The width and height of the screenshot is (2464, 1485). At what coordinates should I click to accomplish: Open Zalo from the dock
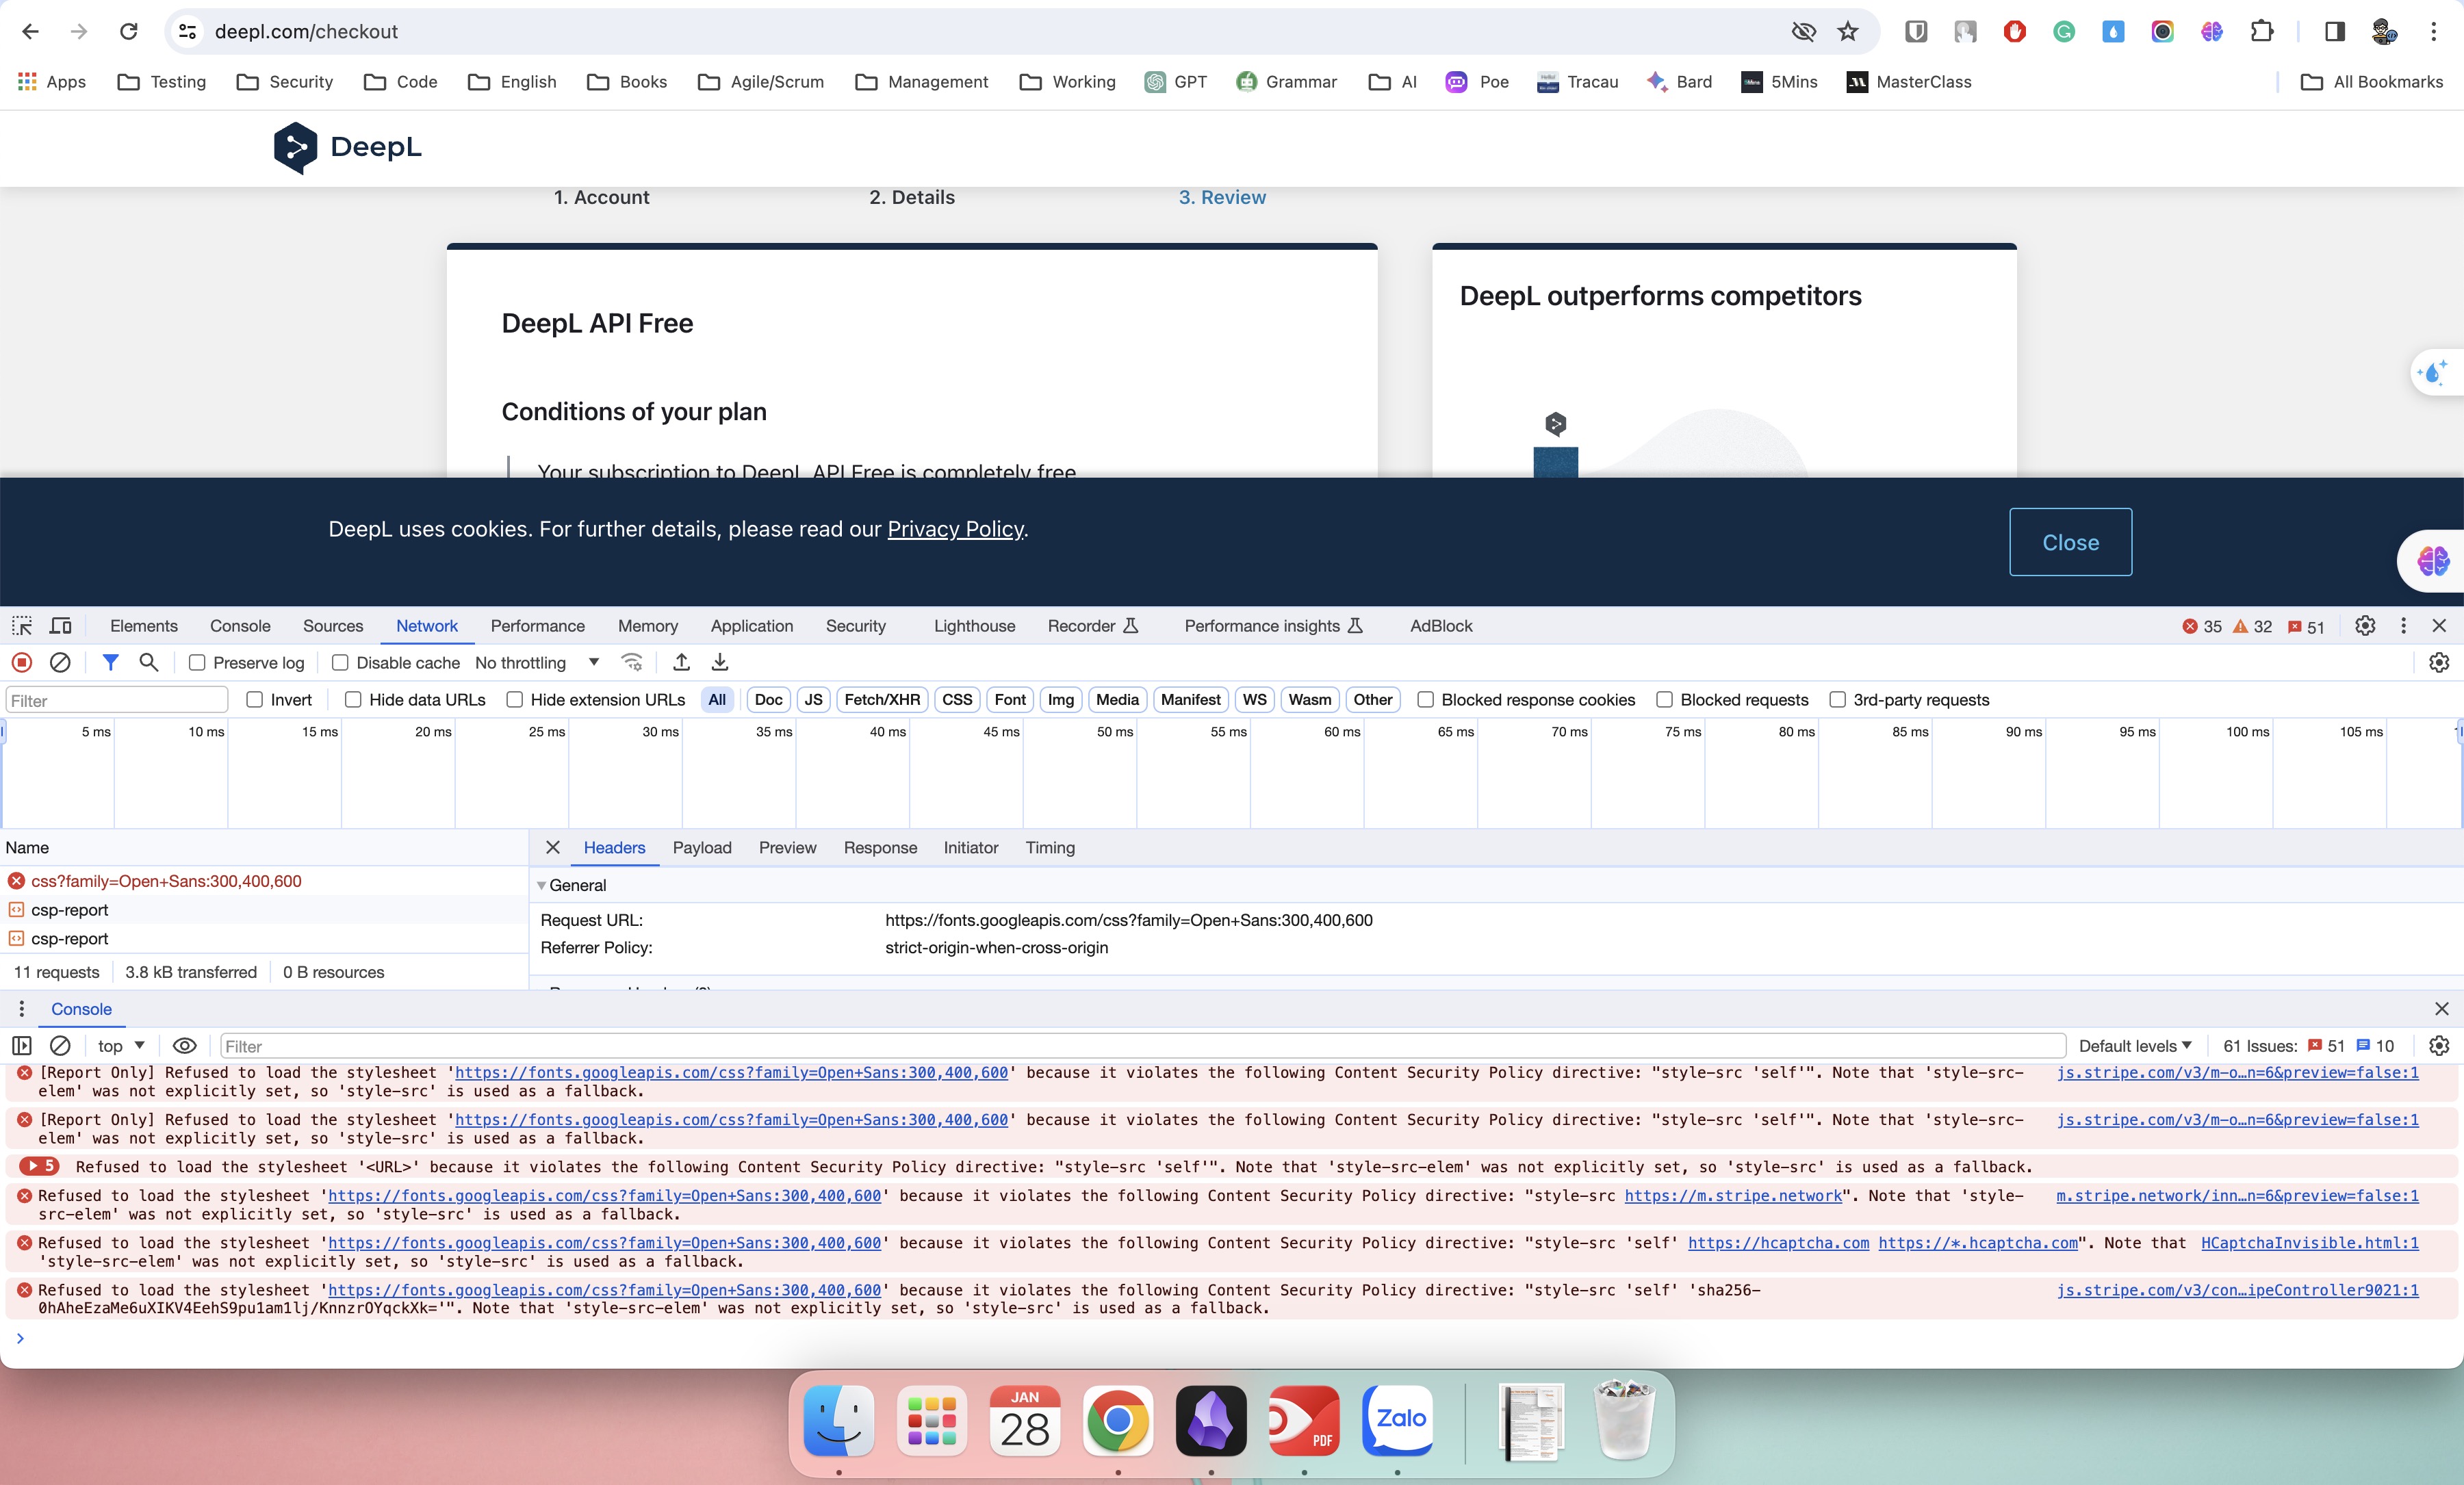pyautogui.click(x=1398, y=1421)
